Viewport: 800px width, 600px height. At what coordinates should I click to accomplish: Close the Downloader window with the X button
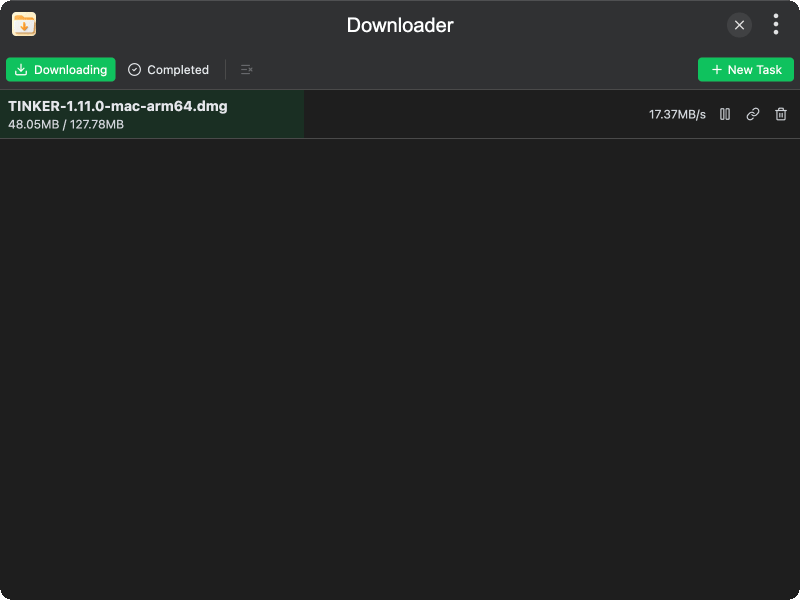tap(739, 25)
